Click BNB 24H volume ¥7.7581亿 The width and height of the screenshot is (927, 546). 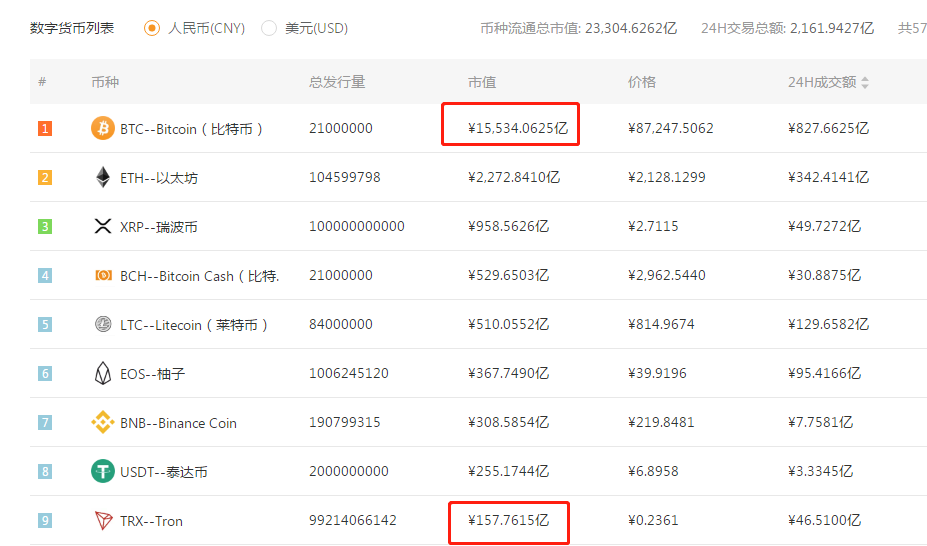point(821,422)
